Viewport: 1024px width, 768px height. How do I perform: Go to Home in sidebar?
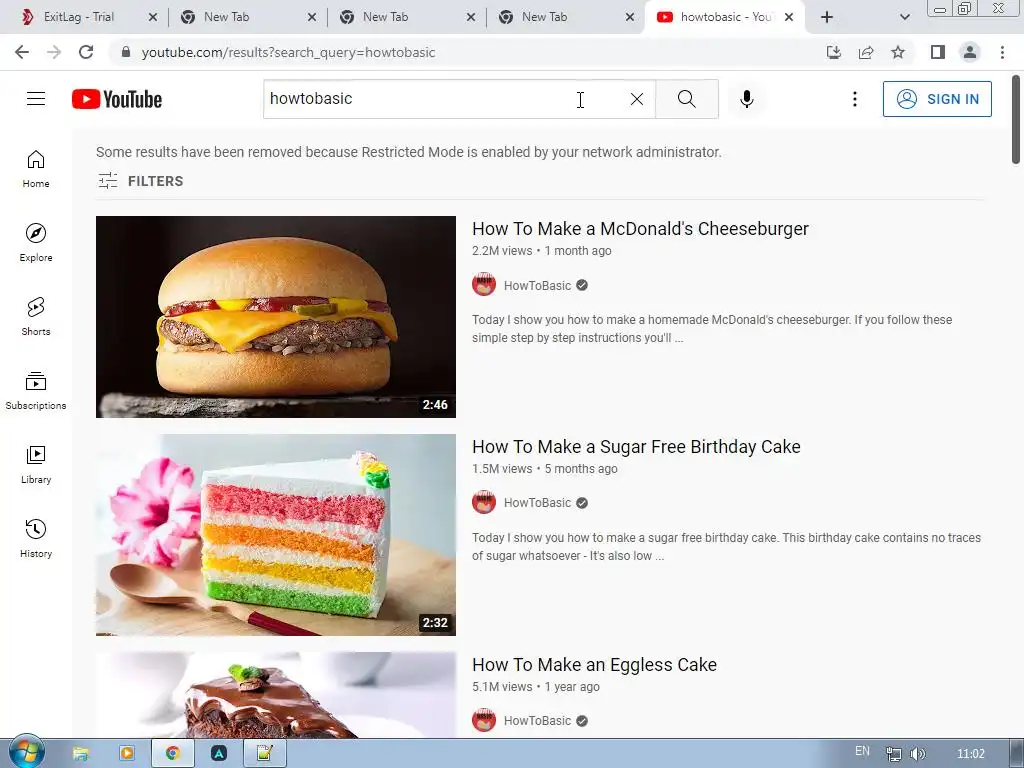coord(36,169)
